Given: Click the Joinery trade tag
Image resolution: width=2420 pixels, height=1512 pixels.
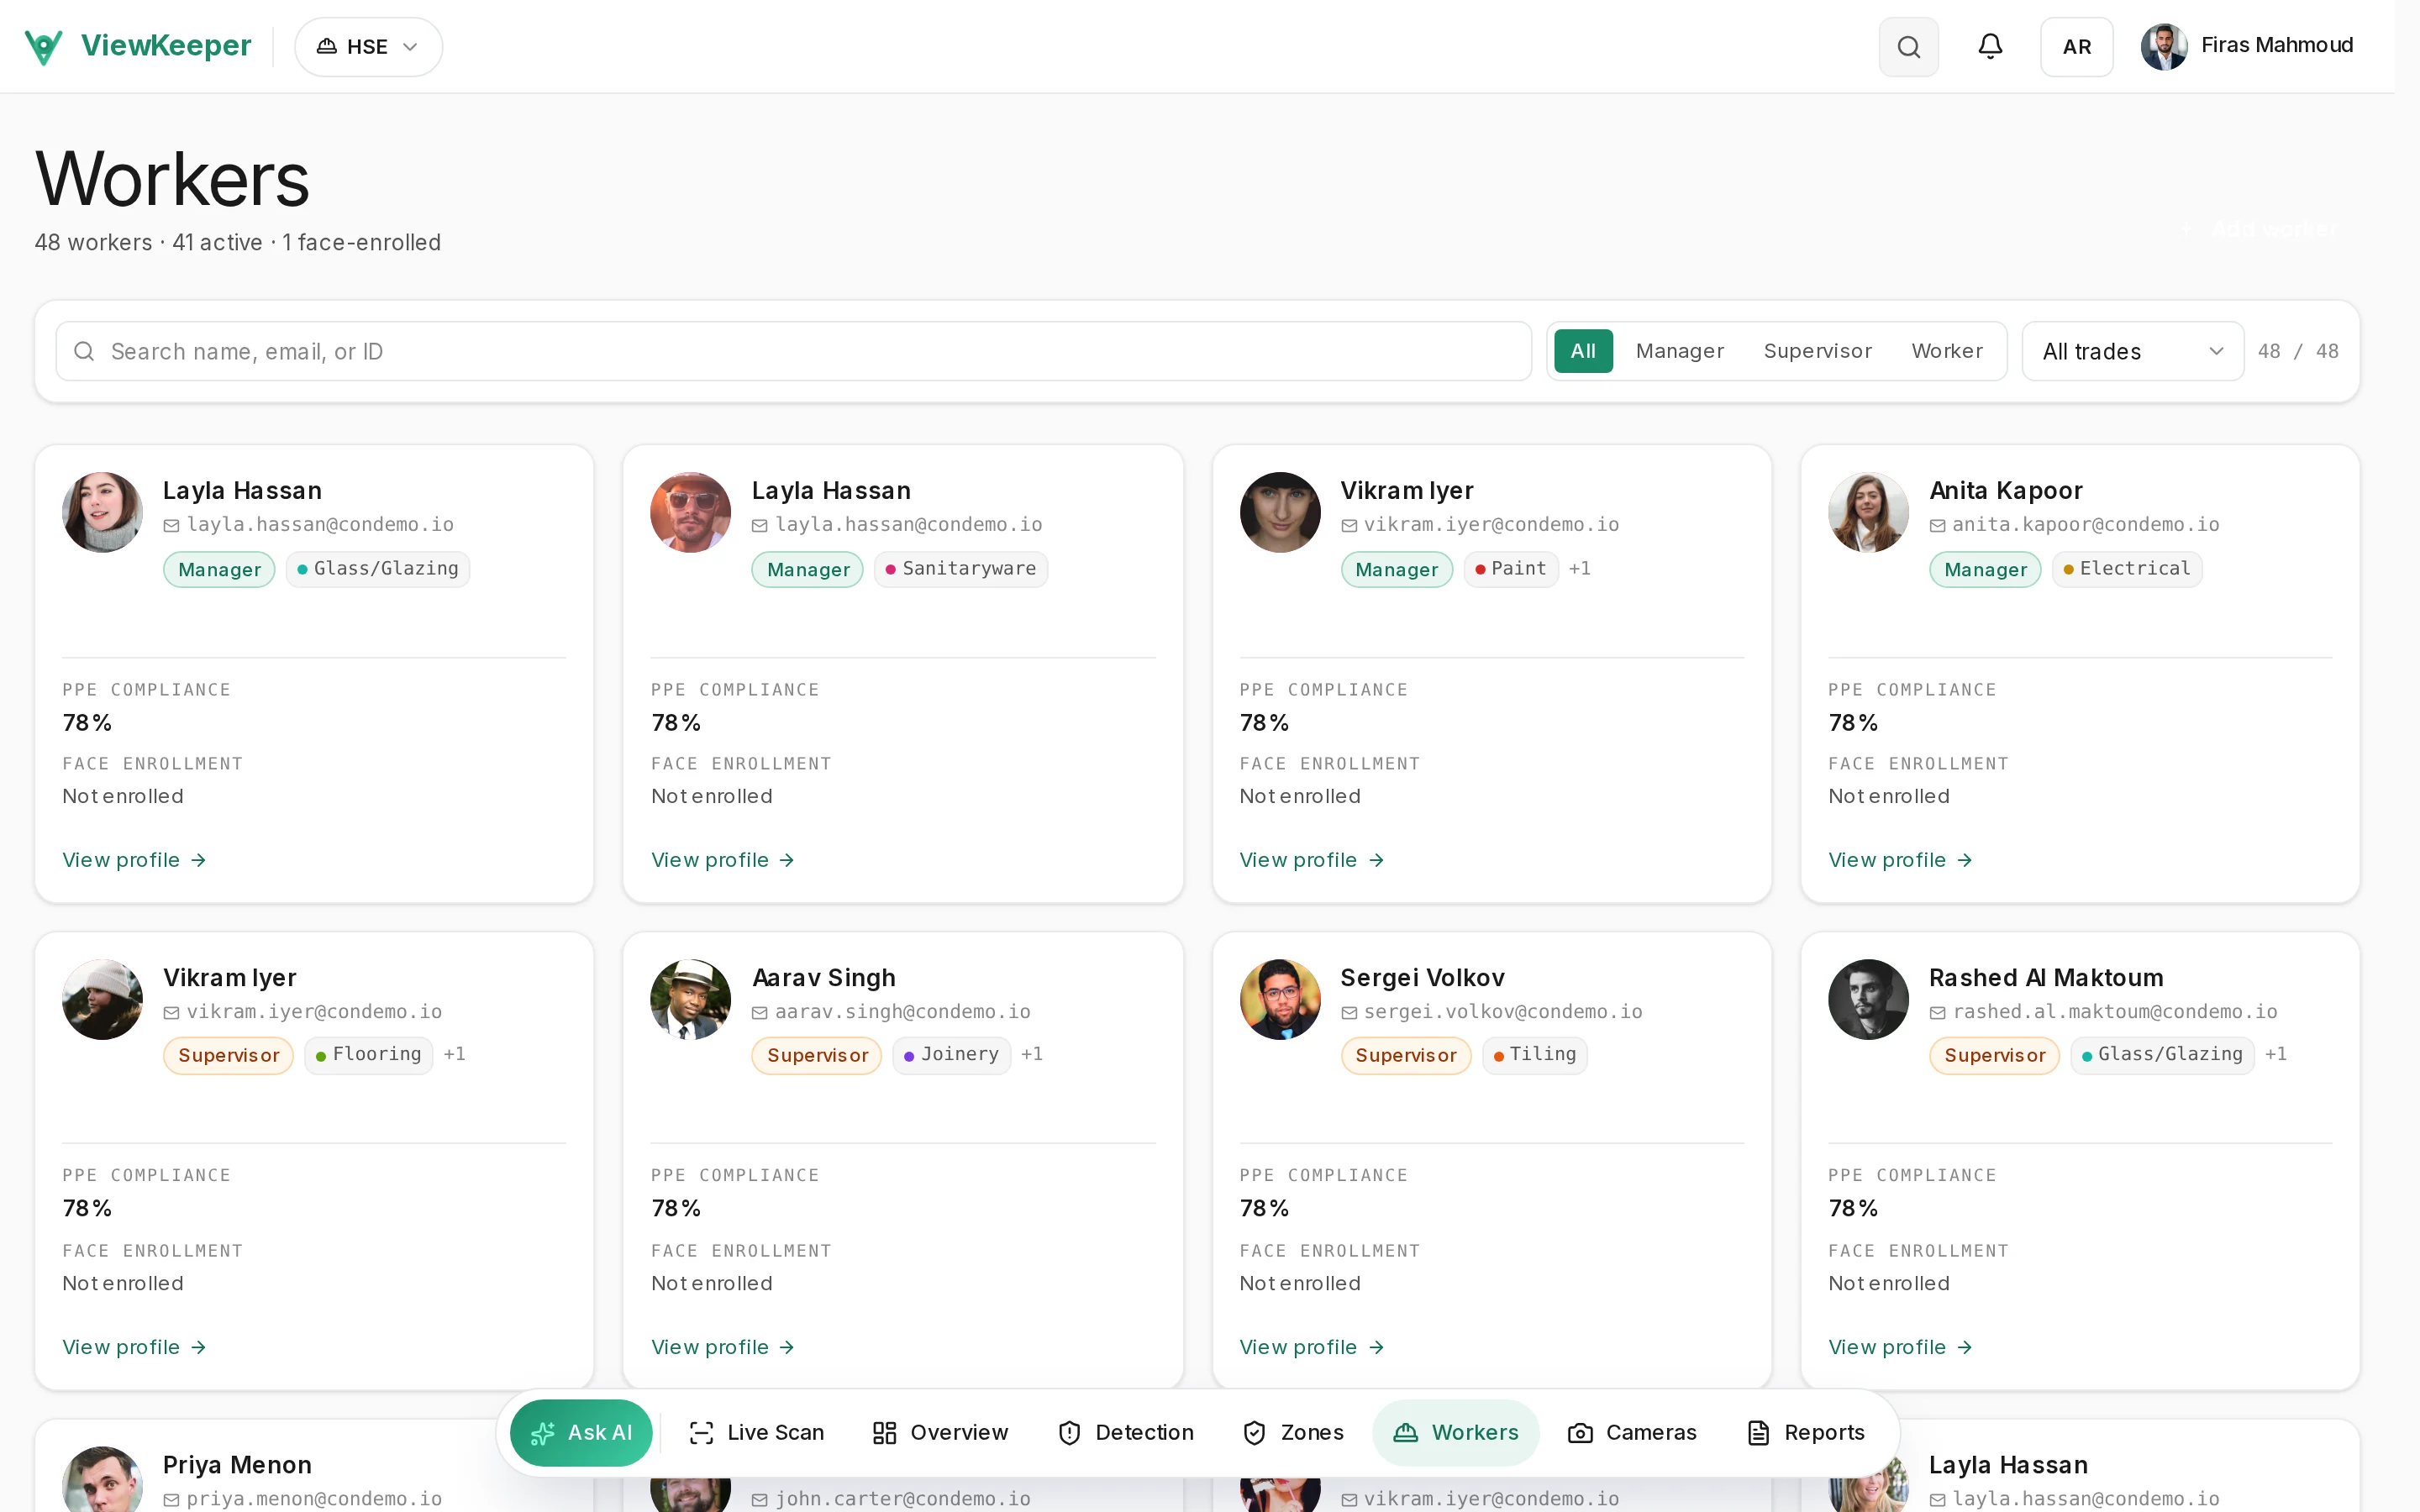Looking at the screenshot, I should pos(951,1055).
